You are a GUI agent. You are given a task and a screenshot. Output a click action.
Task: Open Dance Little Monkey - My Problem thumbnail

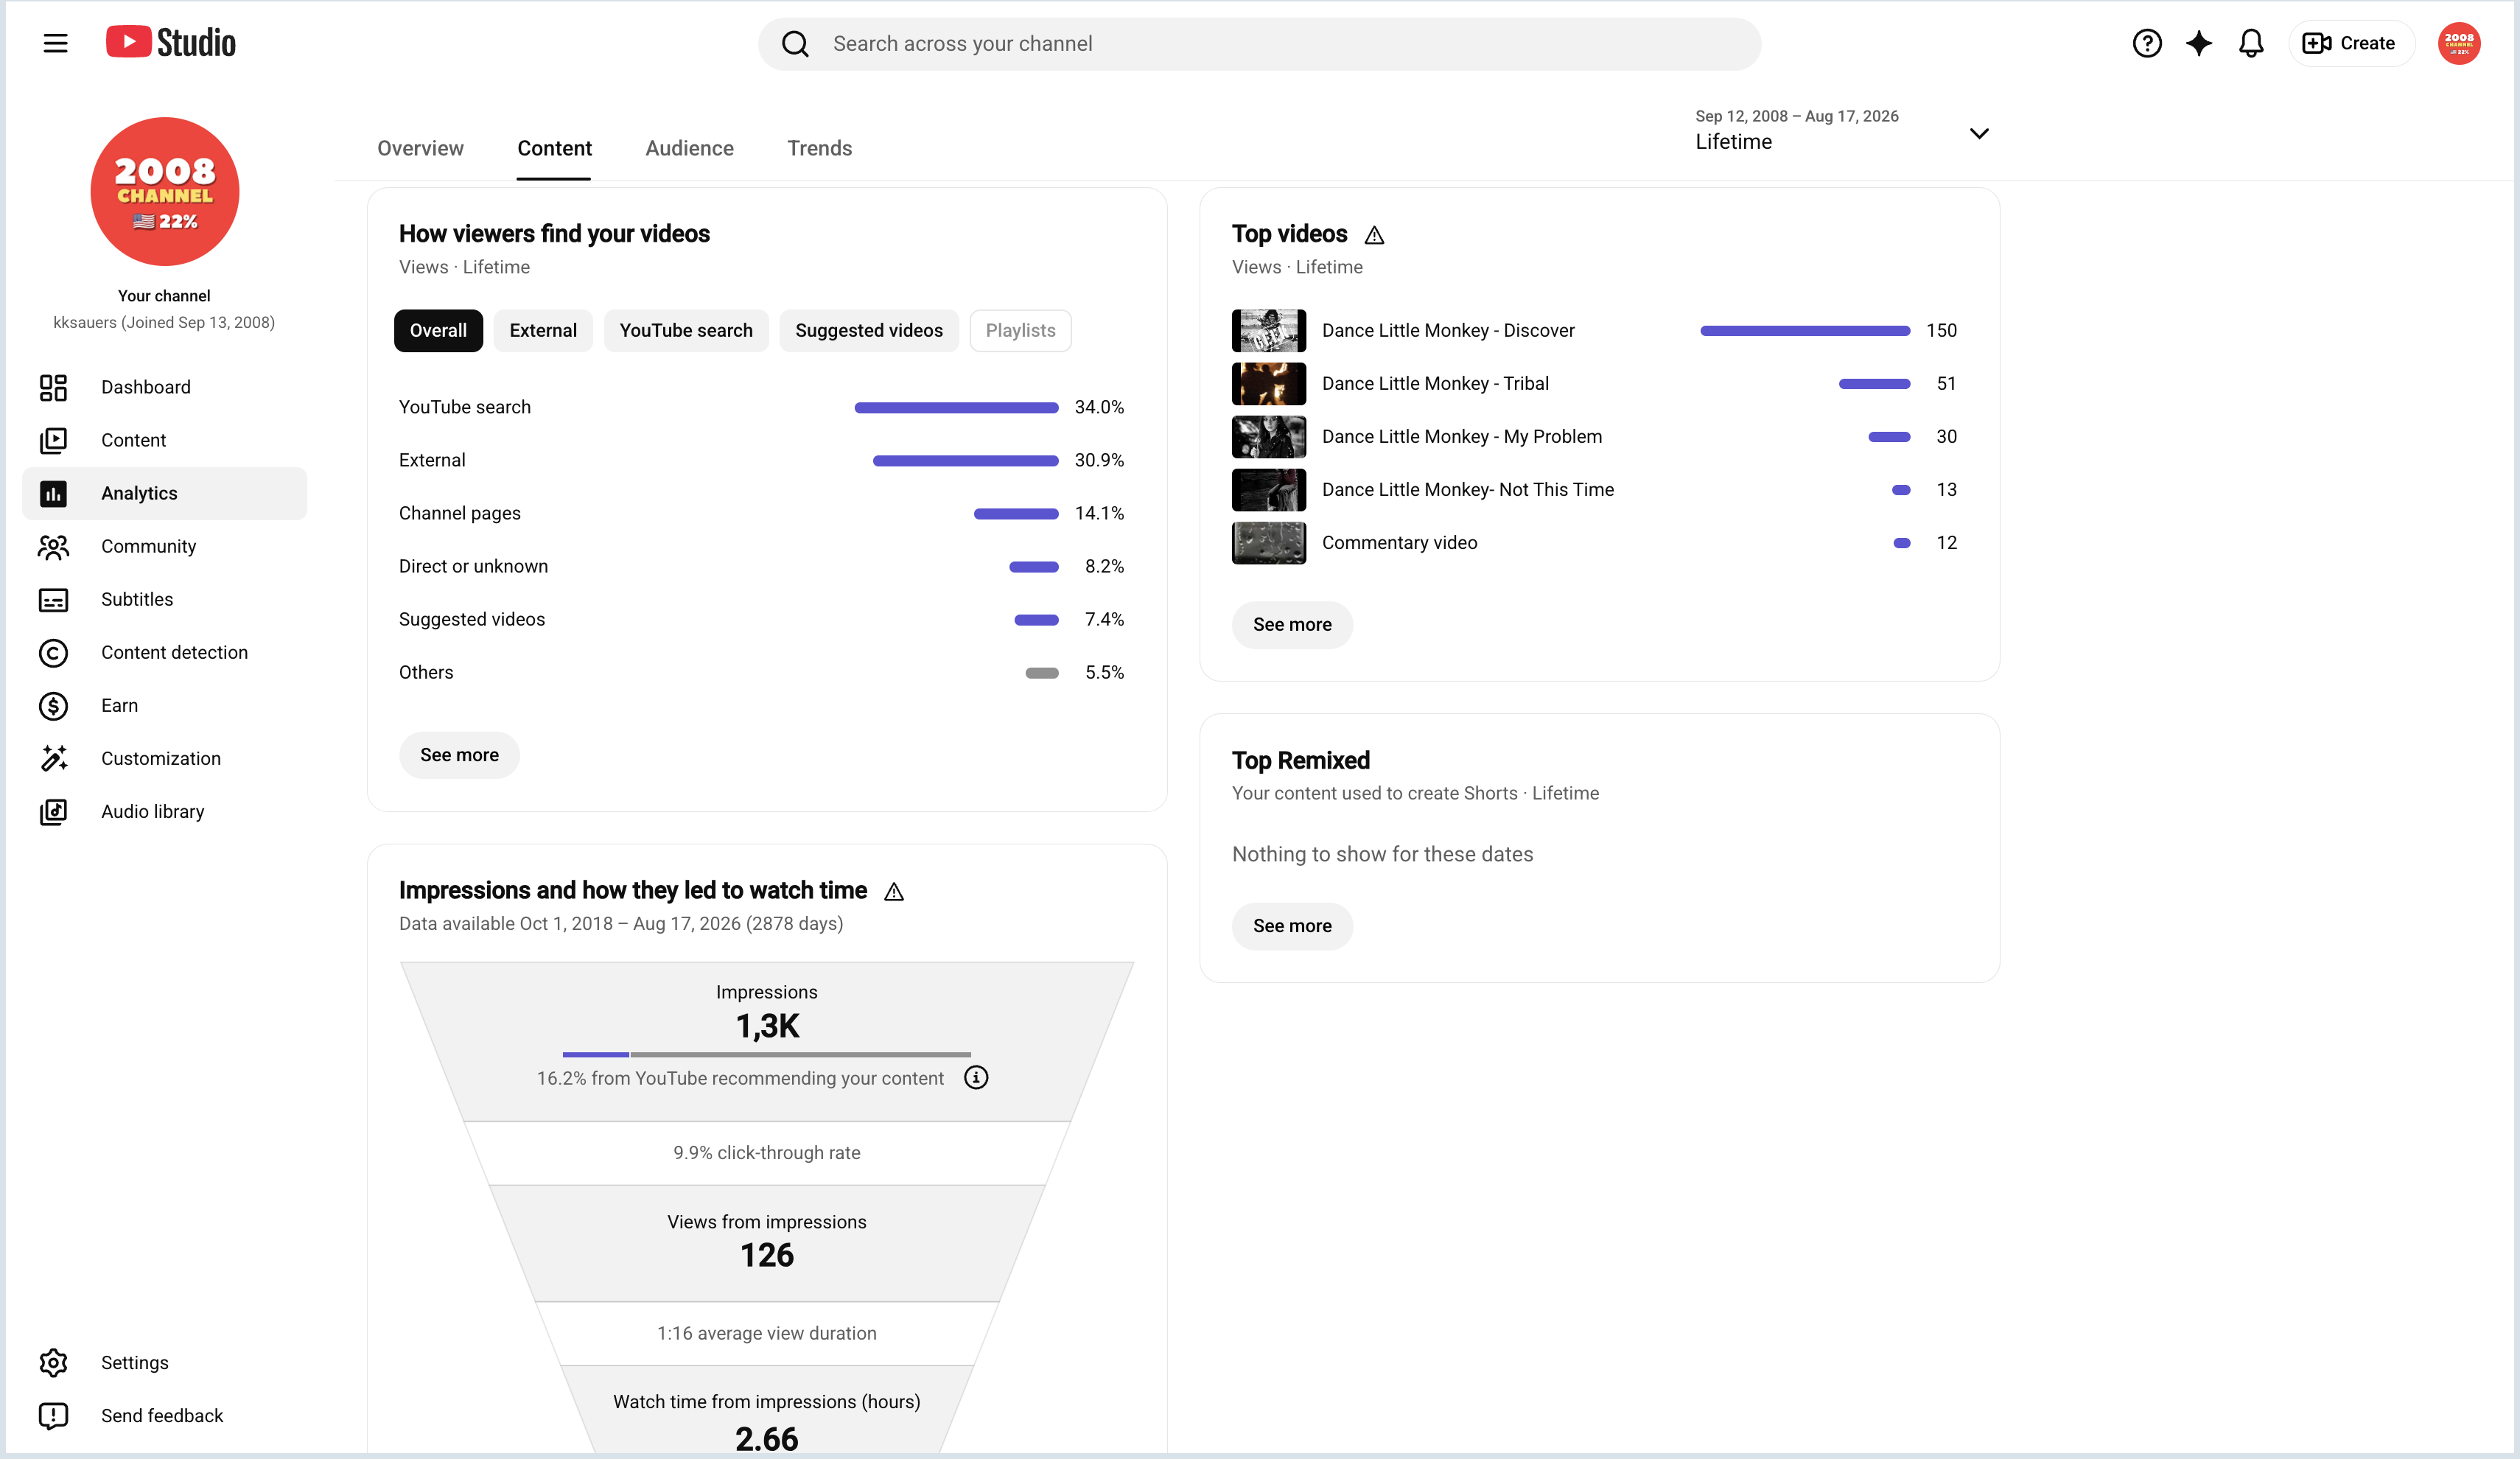coord(1269,437)
